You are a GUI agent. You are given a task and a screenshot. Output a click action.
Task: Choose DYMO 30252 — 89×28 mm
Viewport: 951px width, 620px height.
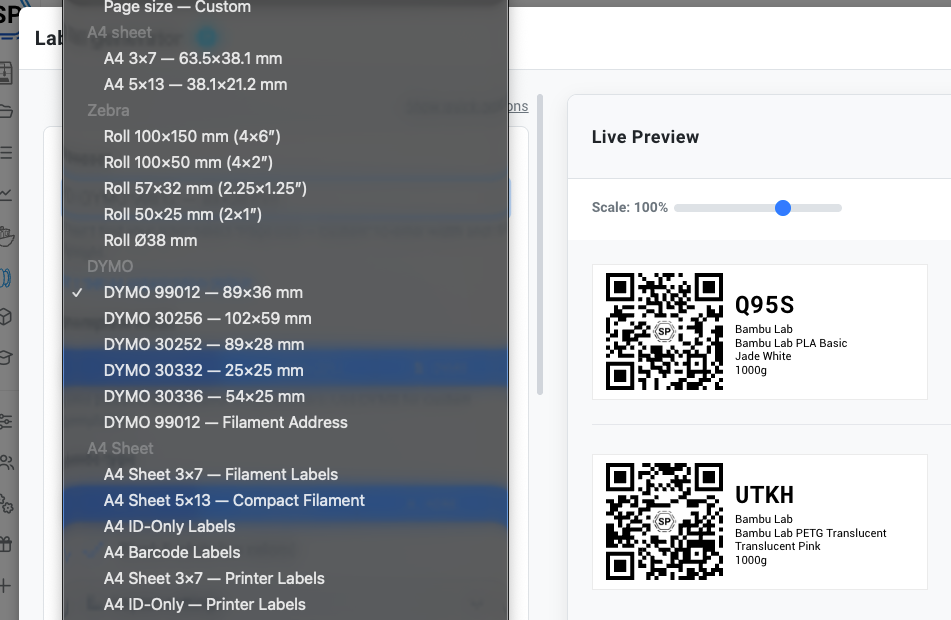(x=285, y=345)
